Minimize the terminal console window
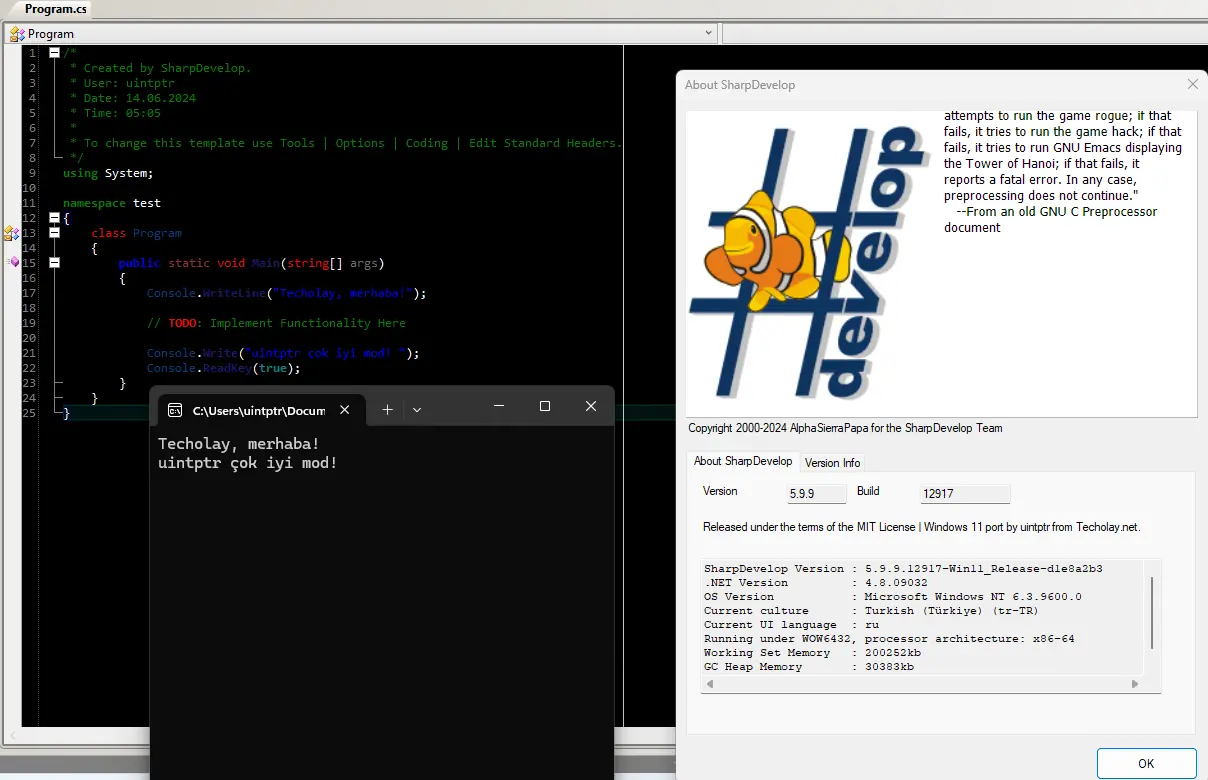Image resolution: width=1208 pixels, height=780 pixels. point(499,406)
